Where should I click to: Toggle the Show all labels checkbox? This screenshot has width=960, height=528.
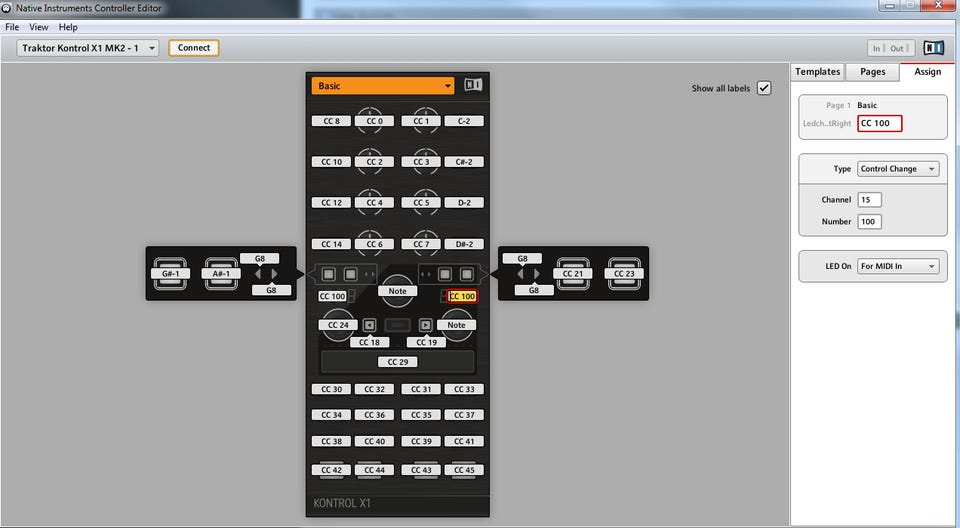[x=763, y=88]
